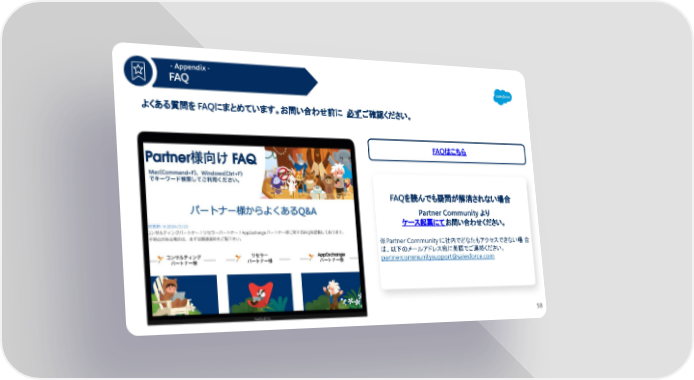
Task: Click the Partner様向け FAQ heading
Action: tap(201, 157)
